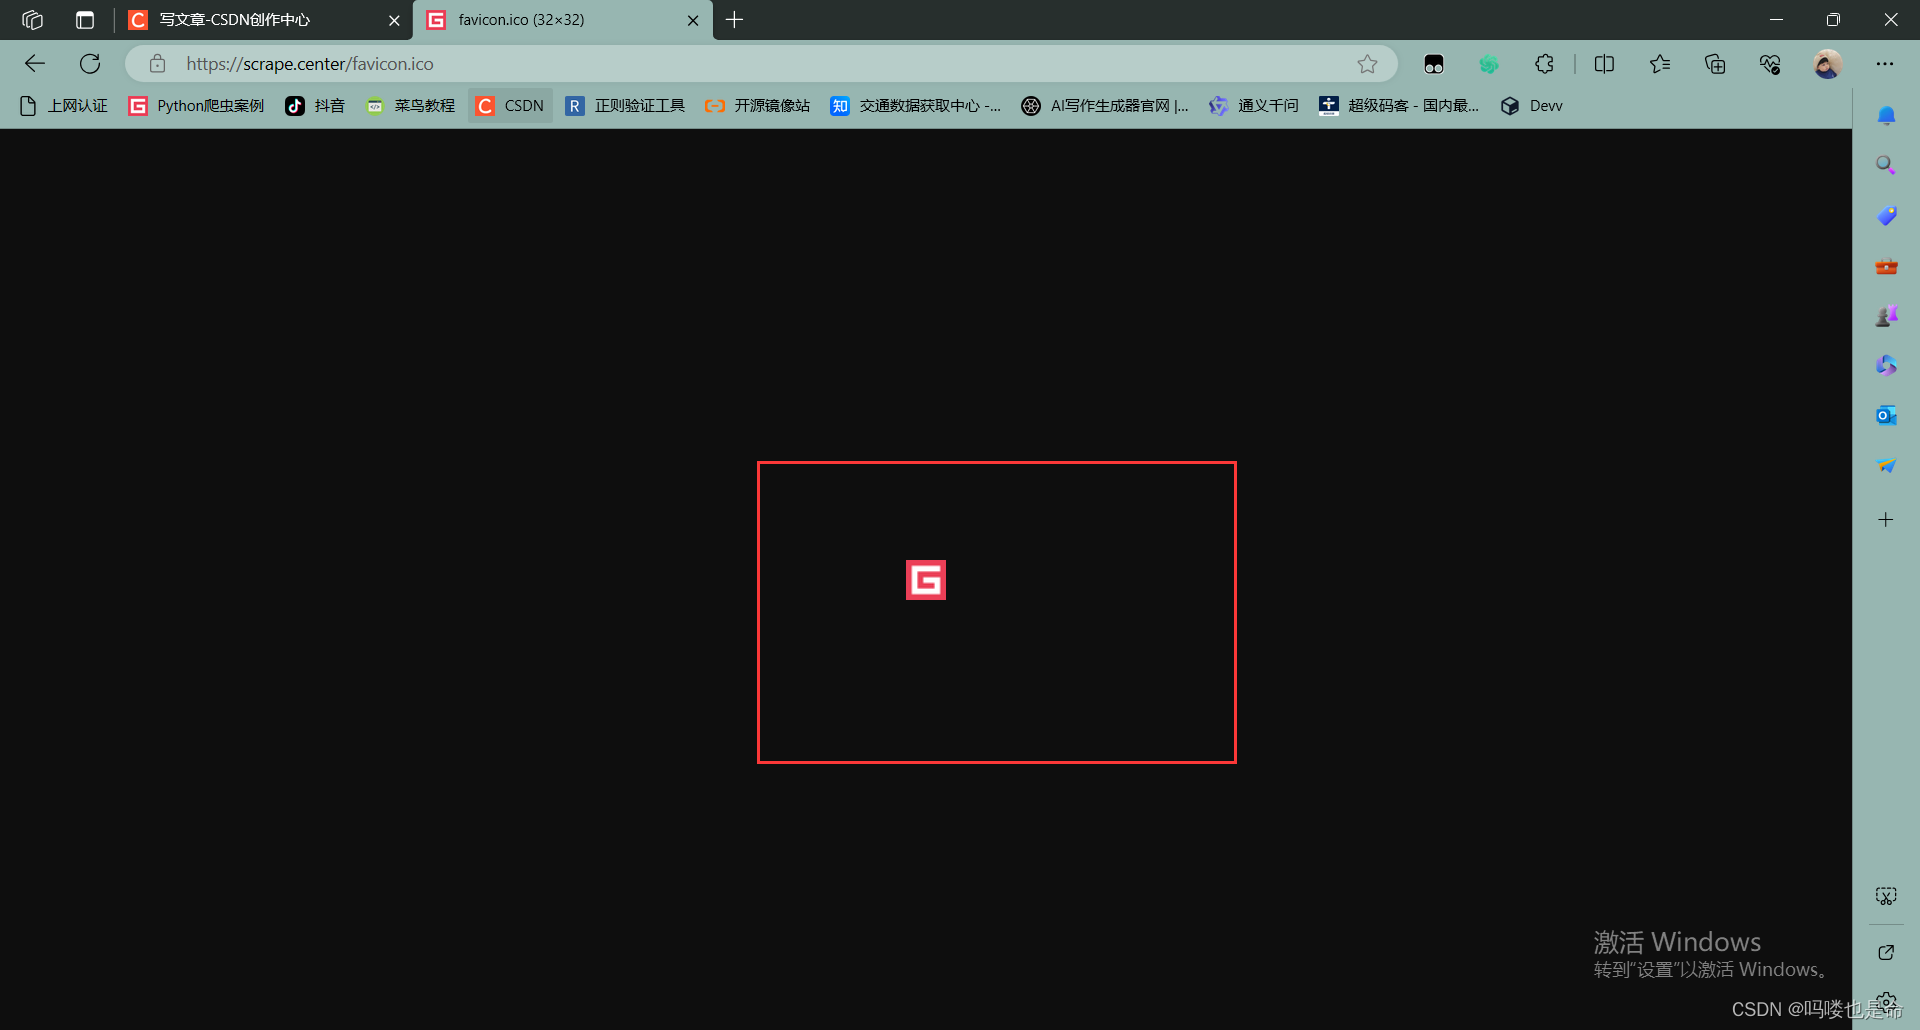Open sidebar Shopping tag icon
This screenshot has height=1030, width=1920.
pos(1886,215)
